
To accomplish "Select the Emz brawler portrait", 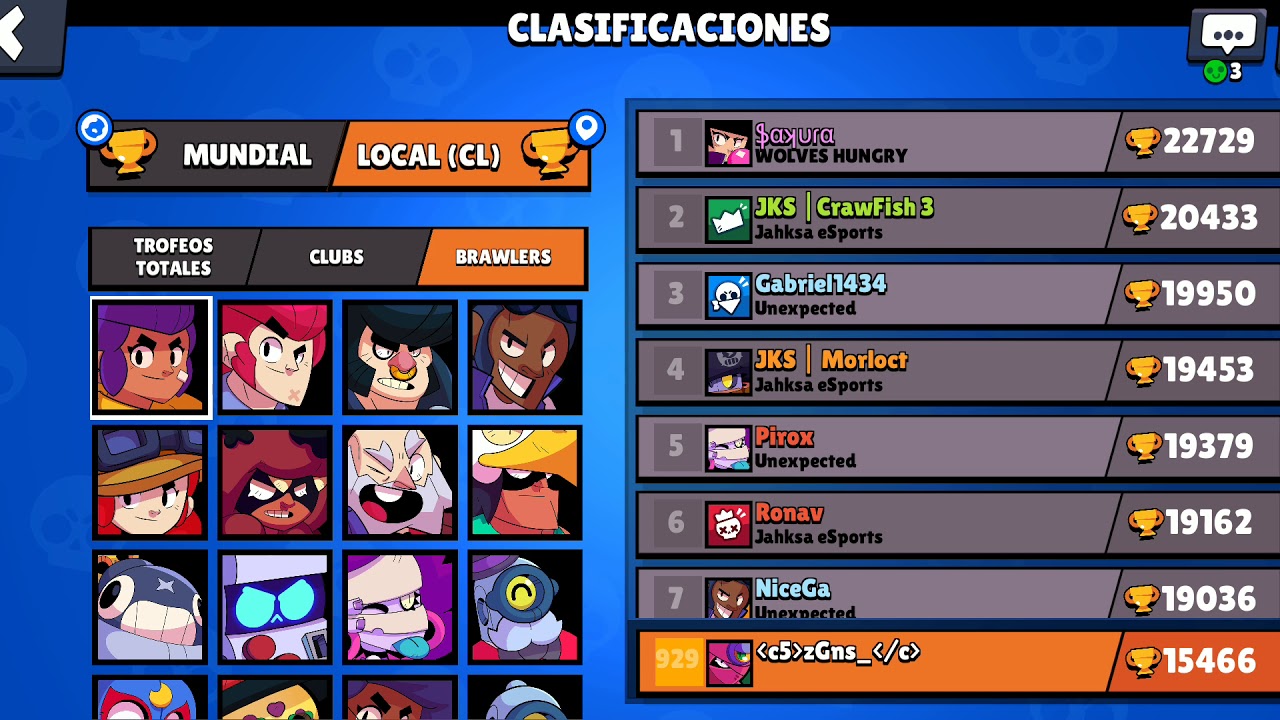I will click(x=400, y=607).
